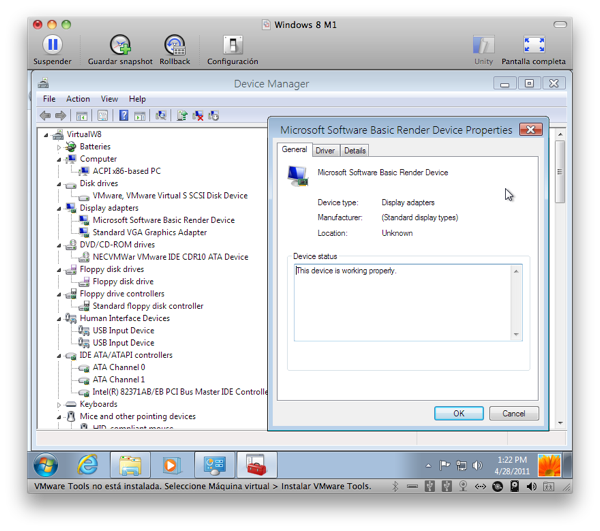Click the Windows tray volume speaker icon

477,465
